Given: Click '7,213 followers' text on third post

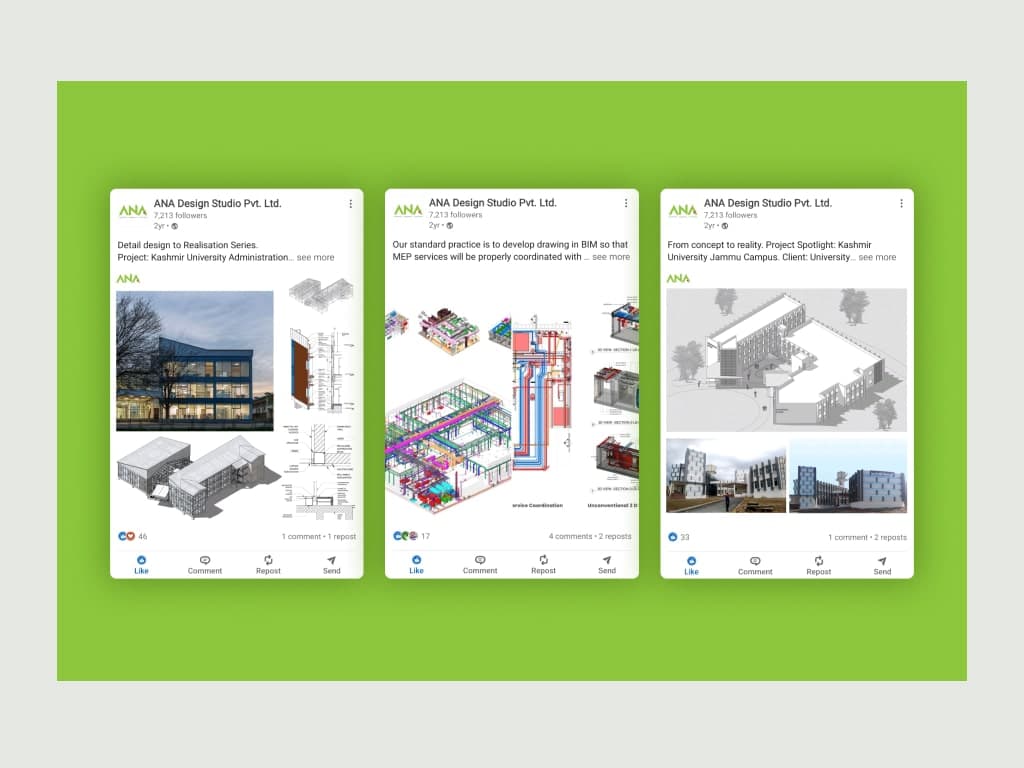Looking at the screenshot, I should [x=730, y=215].
